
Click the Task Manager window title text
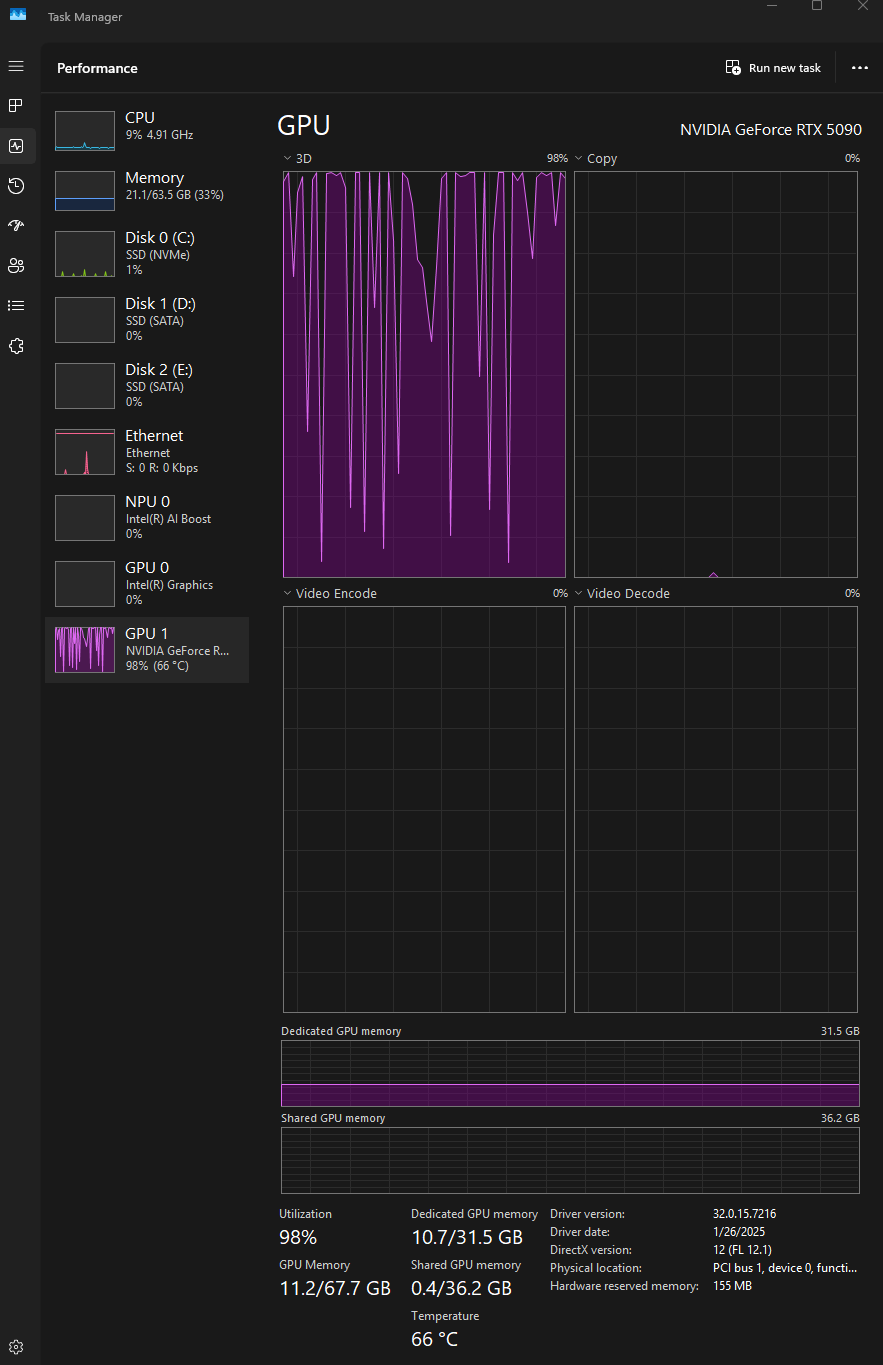[x=85, y=17]
